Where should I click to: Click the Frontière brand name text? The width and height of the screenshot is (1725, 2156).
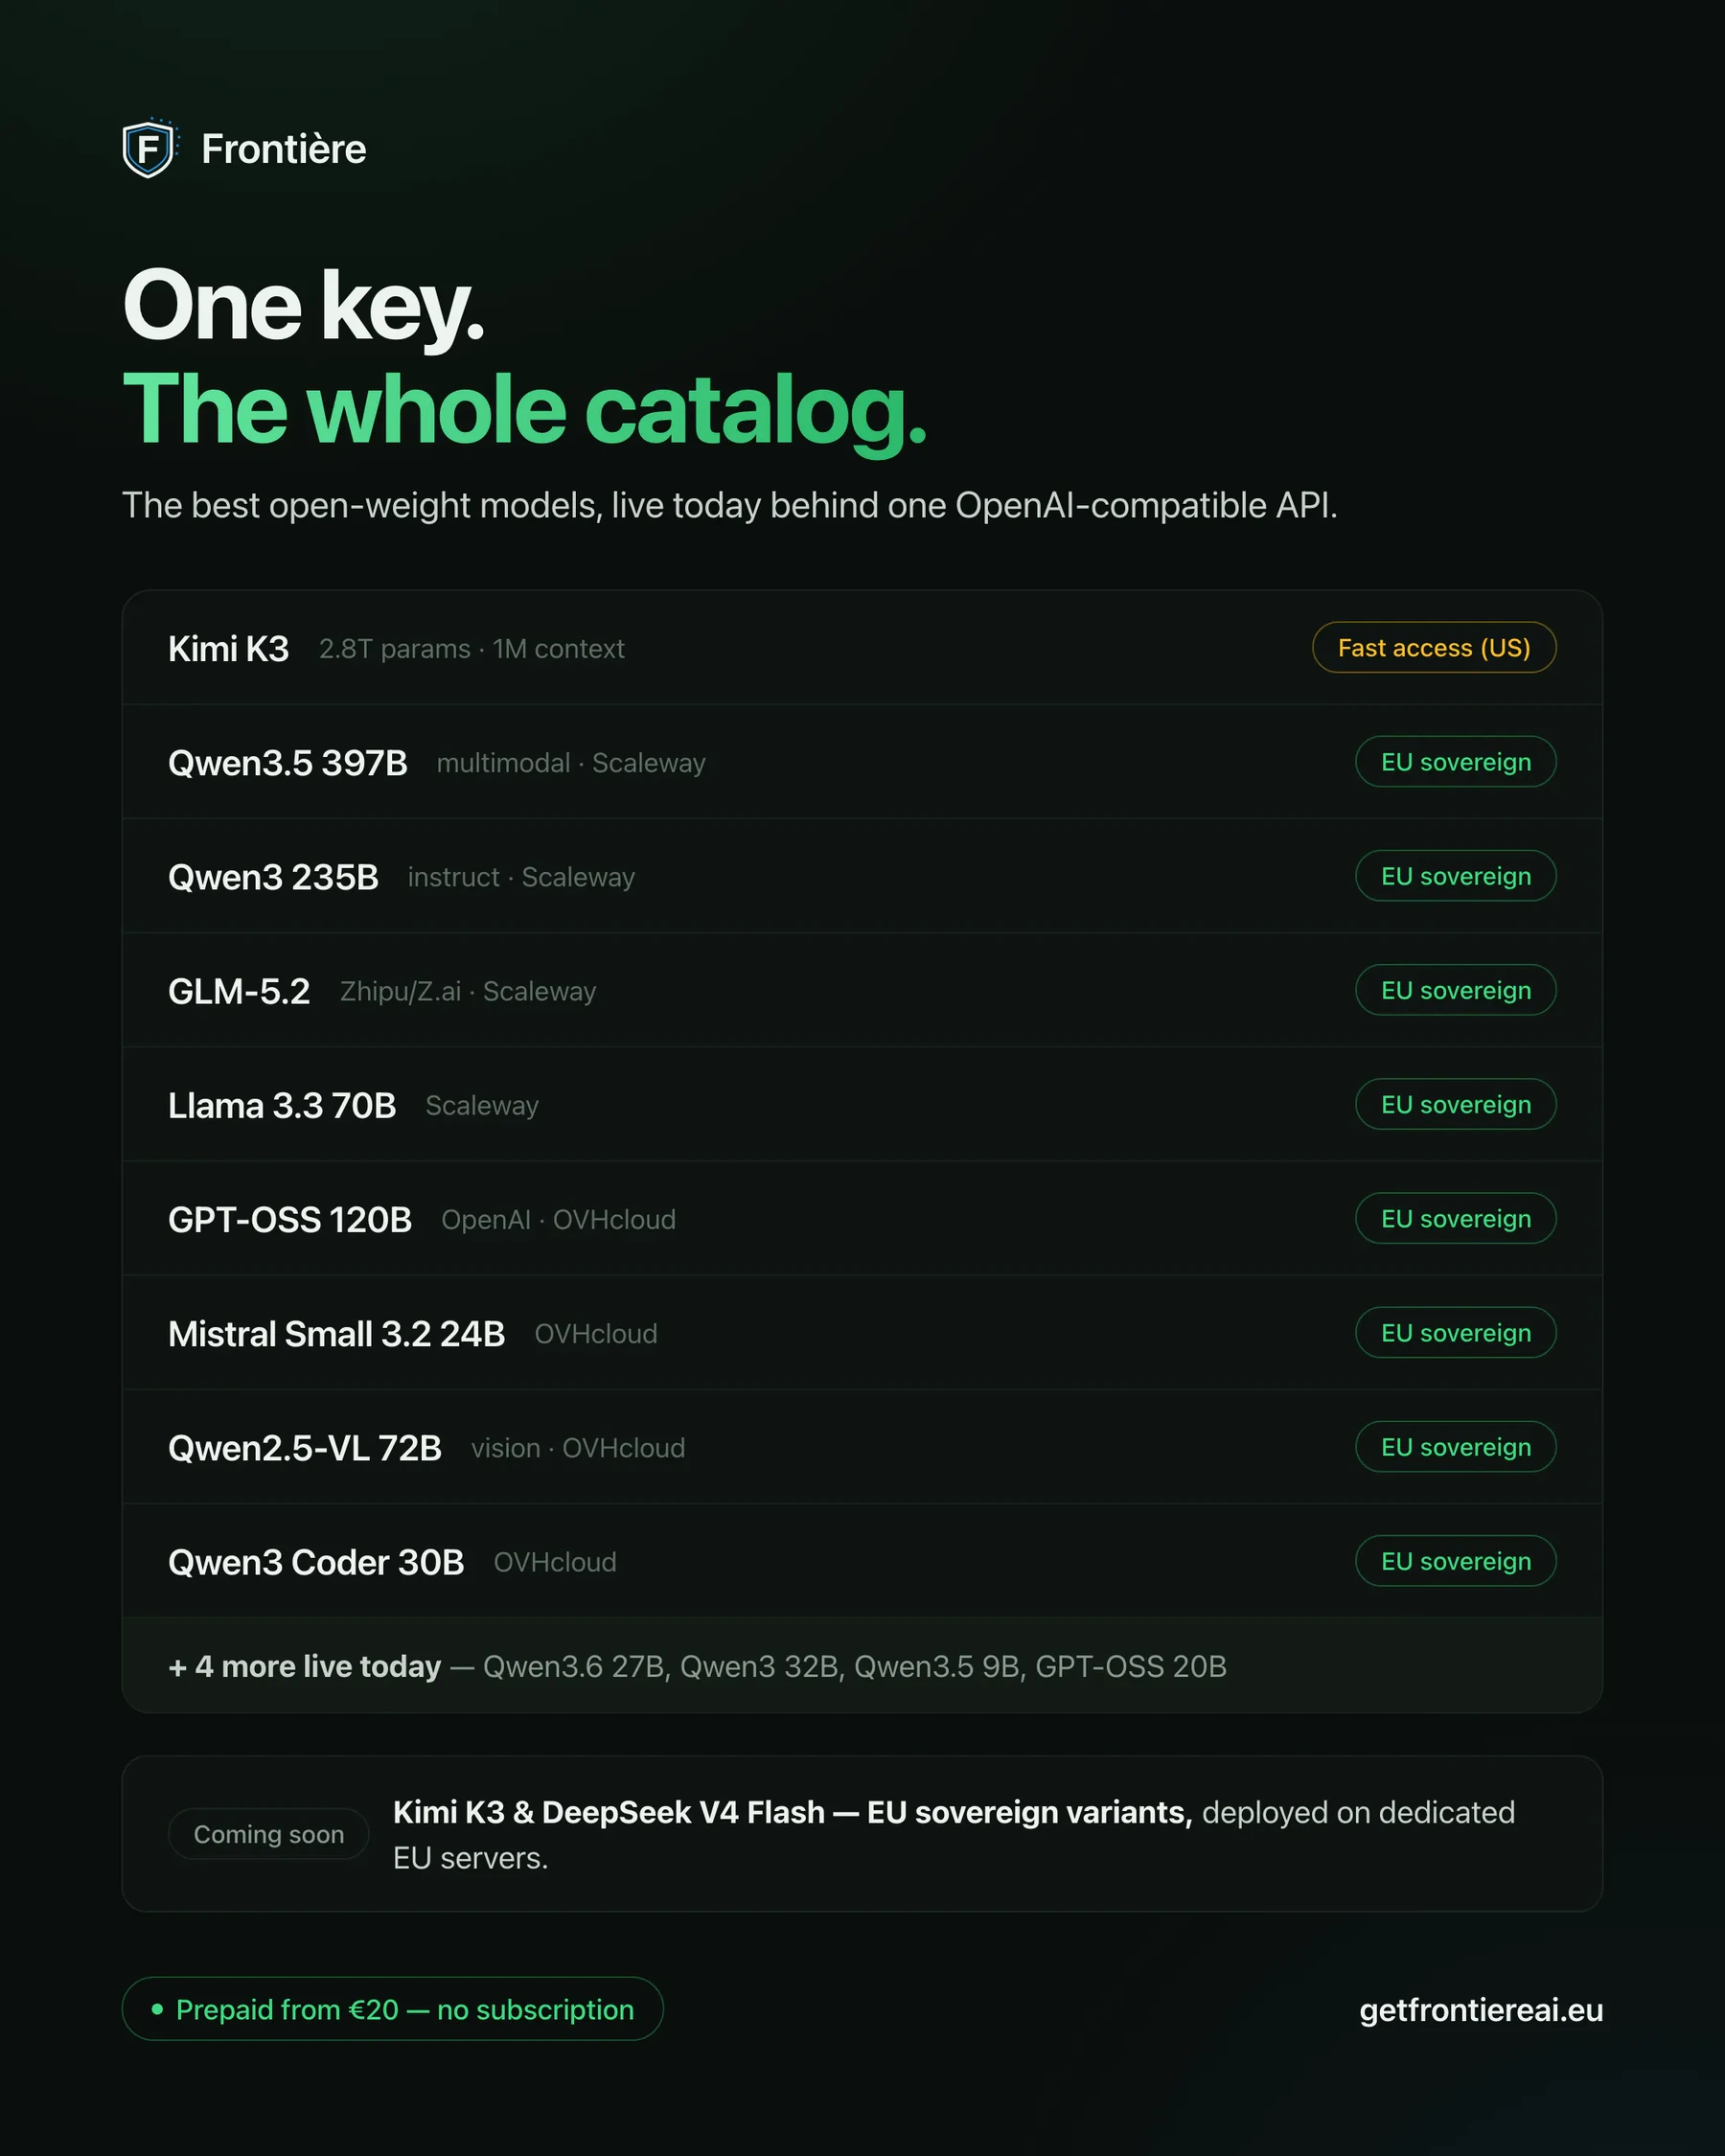coord(284,149)
